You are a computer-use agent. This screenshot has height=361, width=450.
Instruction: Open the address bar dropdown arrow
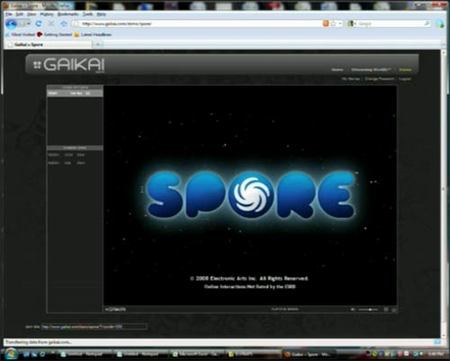click(x=340, y=24)
